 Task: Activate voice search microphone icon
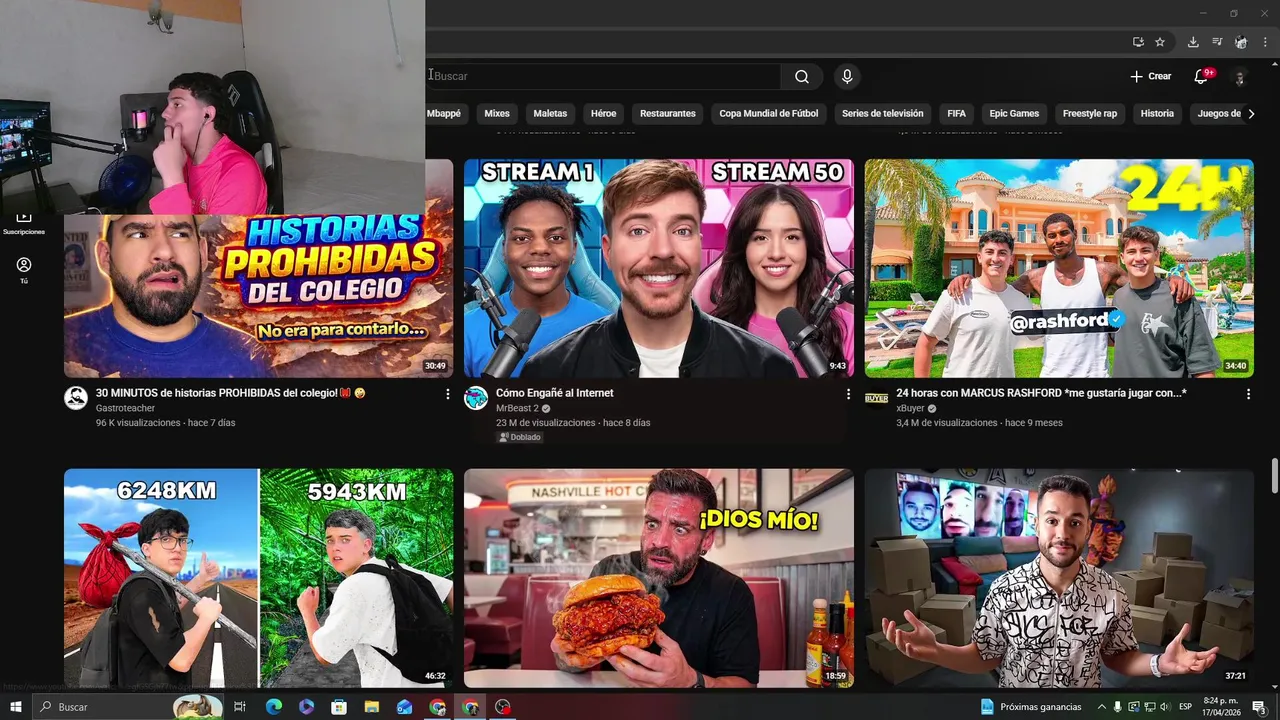pos(847,76)
